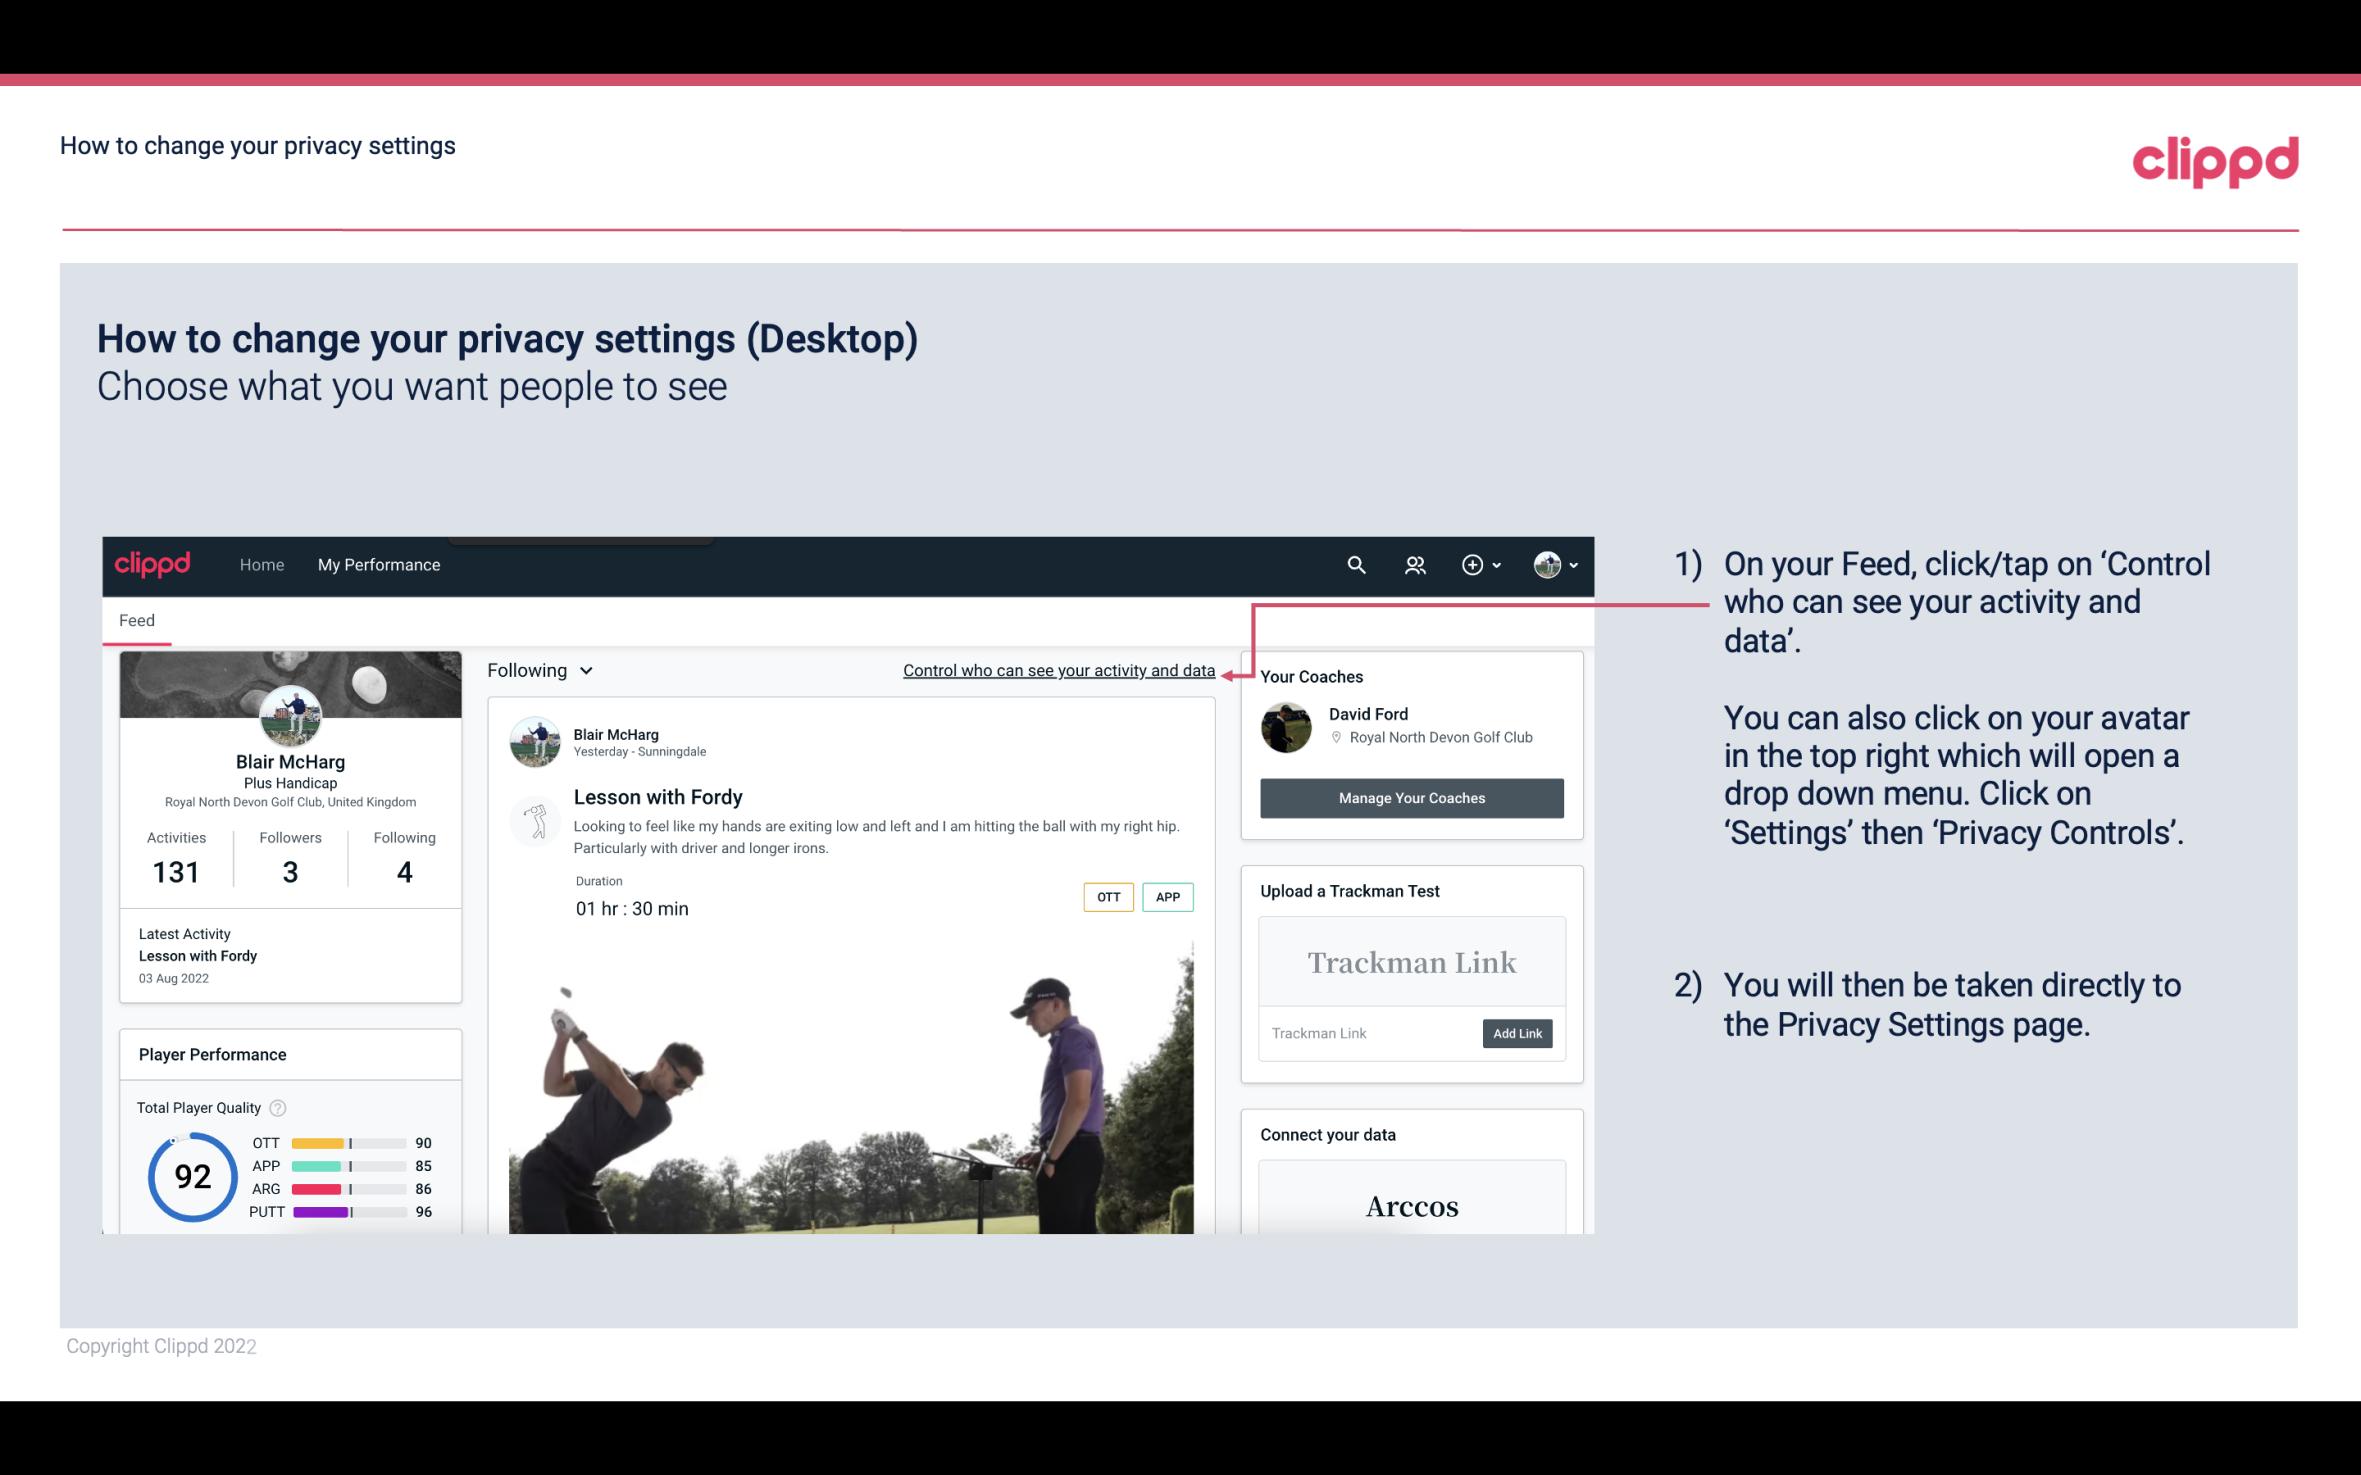The width and height of the screenshot is (2361, 1475).
Task: Click the 'Manage Your Coaches' button
Action: pyautogui.click(x=1410, y=797)
